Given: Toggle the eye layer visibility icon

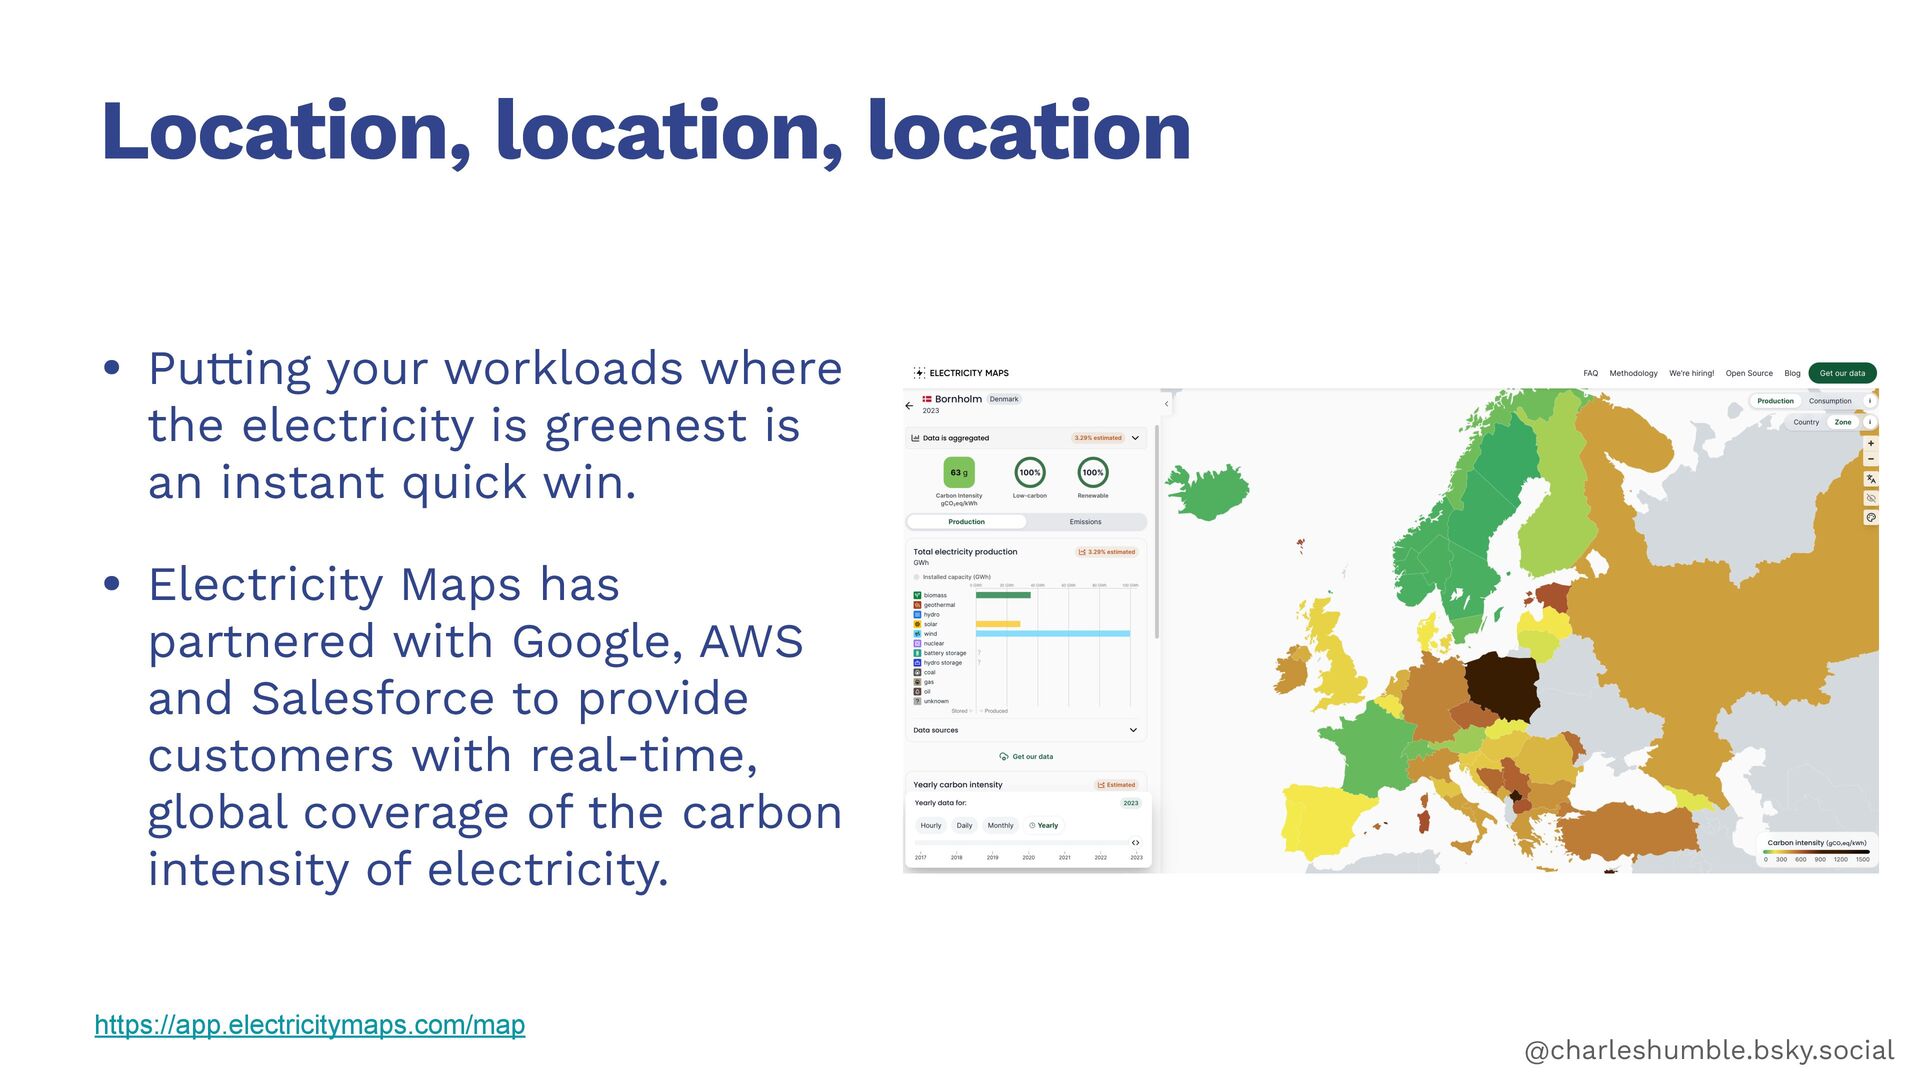Looking at the screenshot, I should point(1870,498).
